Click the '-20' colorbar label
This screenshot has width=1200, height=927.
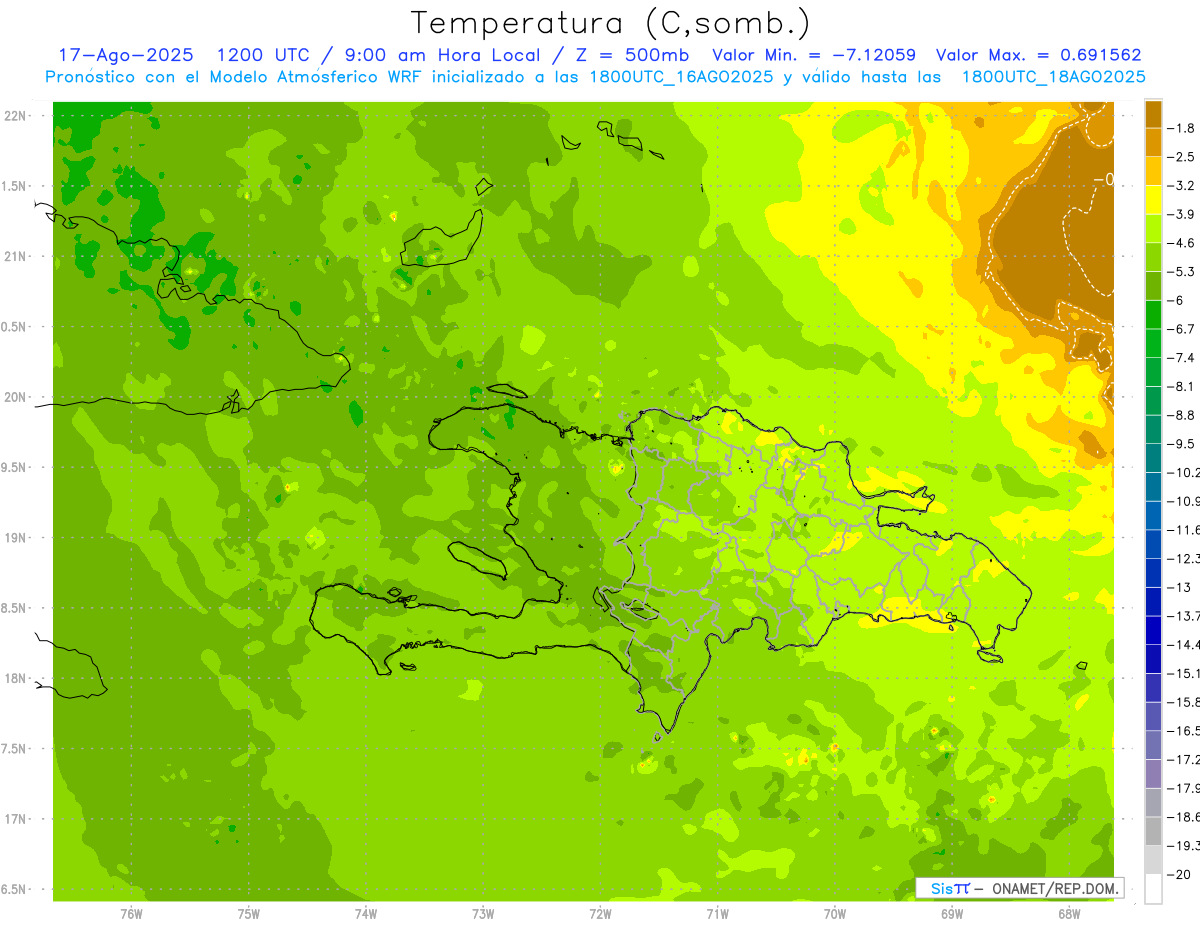[1181, 874]
